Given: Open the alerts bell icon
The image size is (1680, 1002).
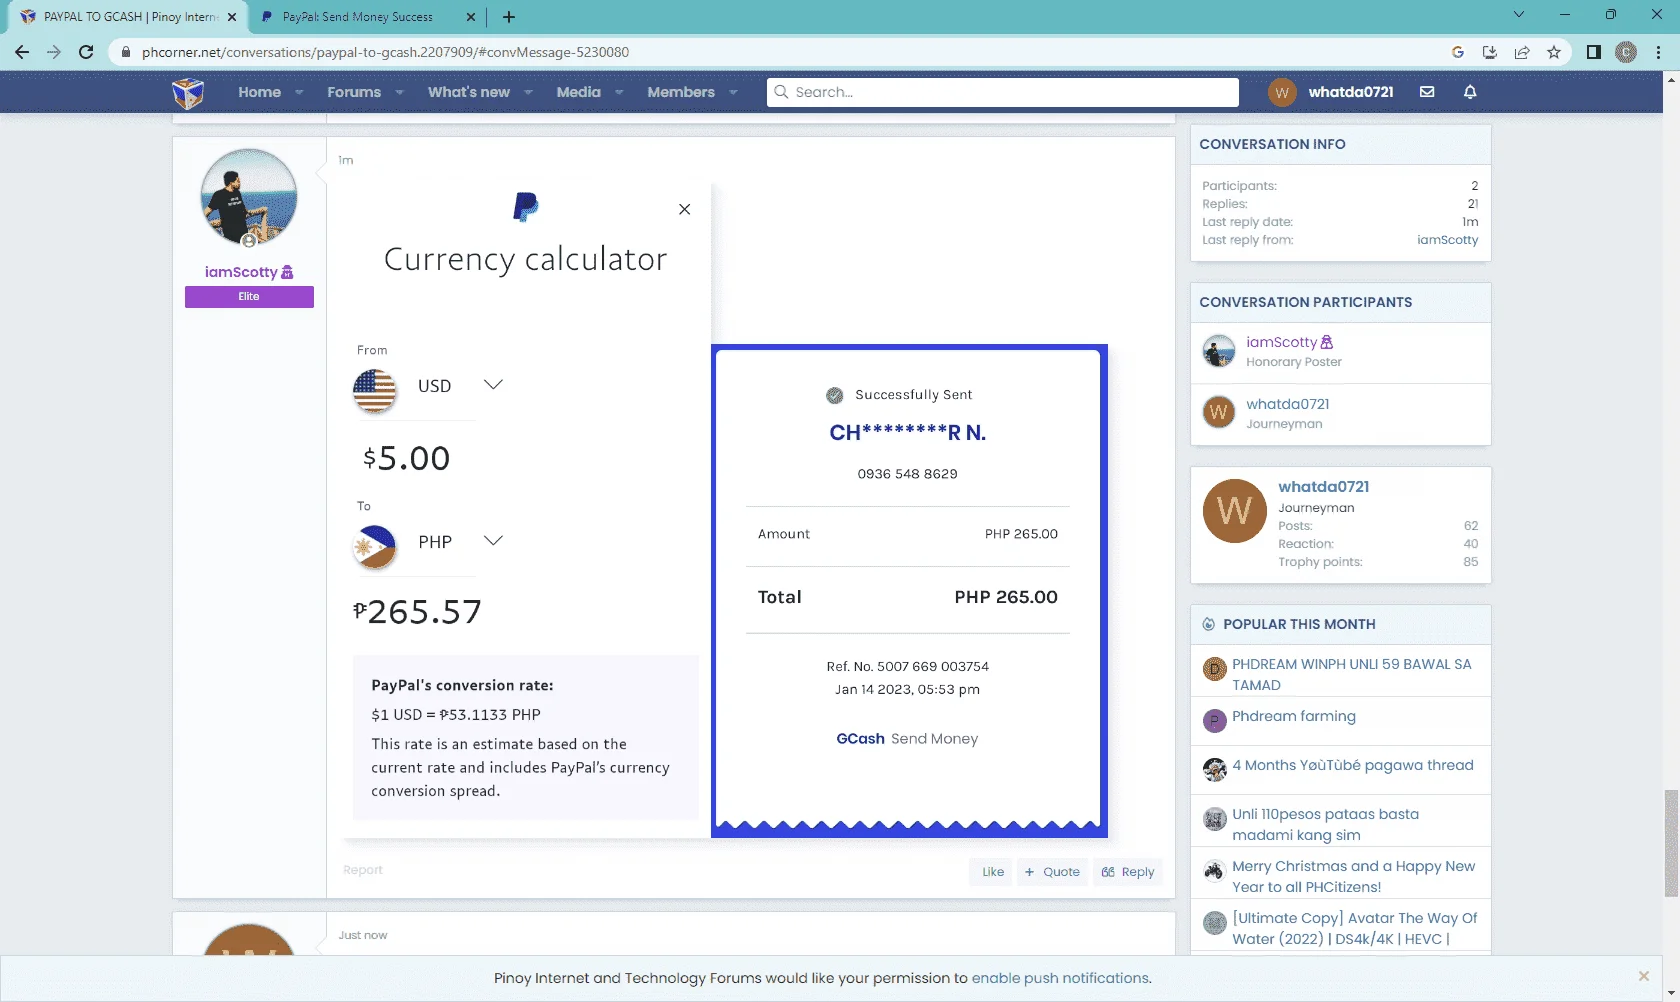Looking at the screenshot, I should click(x=1470, y=92).
